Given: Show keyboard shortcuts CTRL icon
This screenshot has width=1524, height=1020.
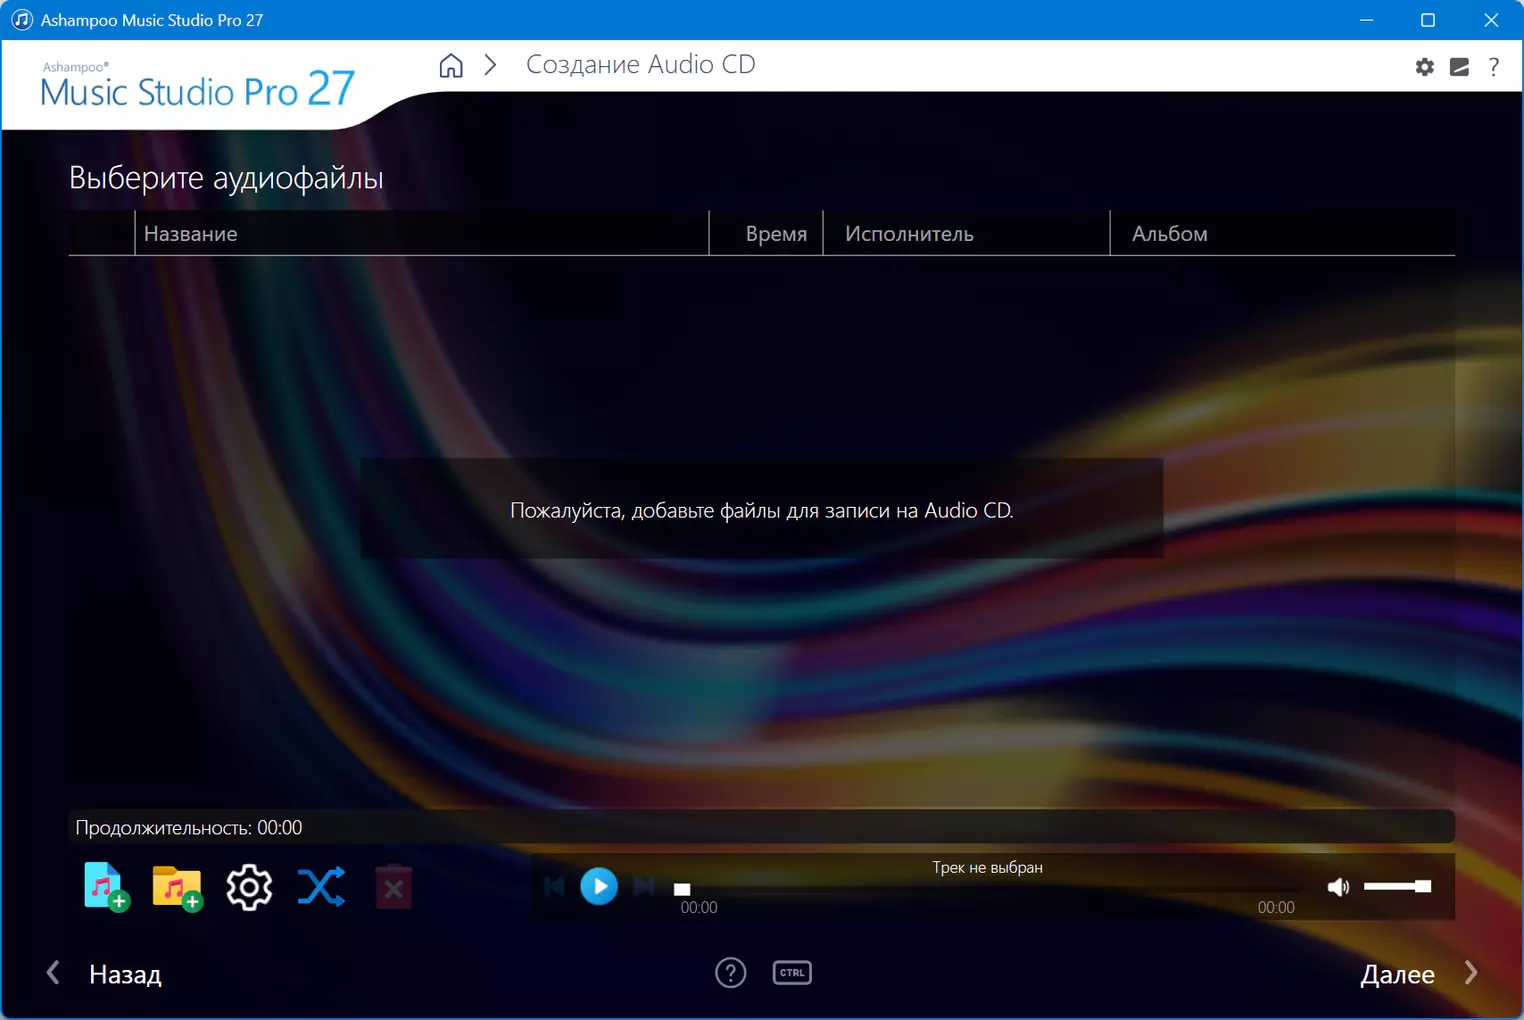Looking at the screenshot, I should [x=792, y=973].
